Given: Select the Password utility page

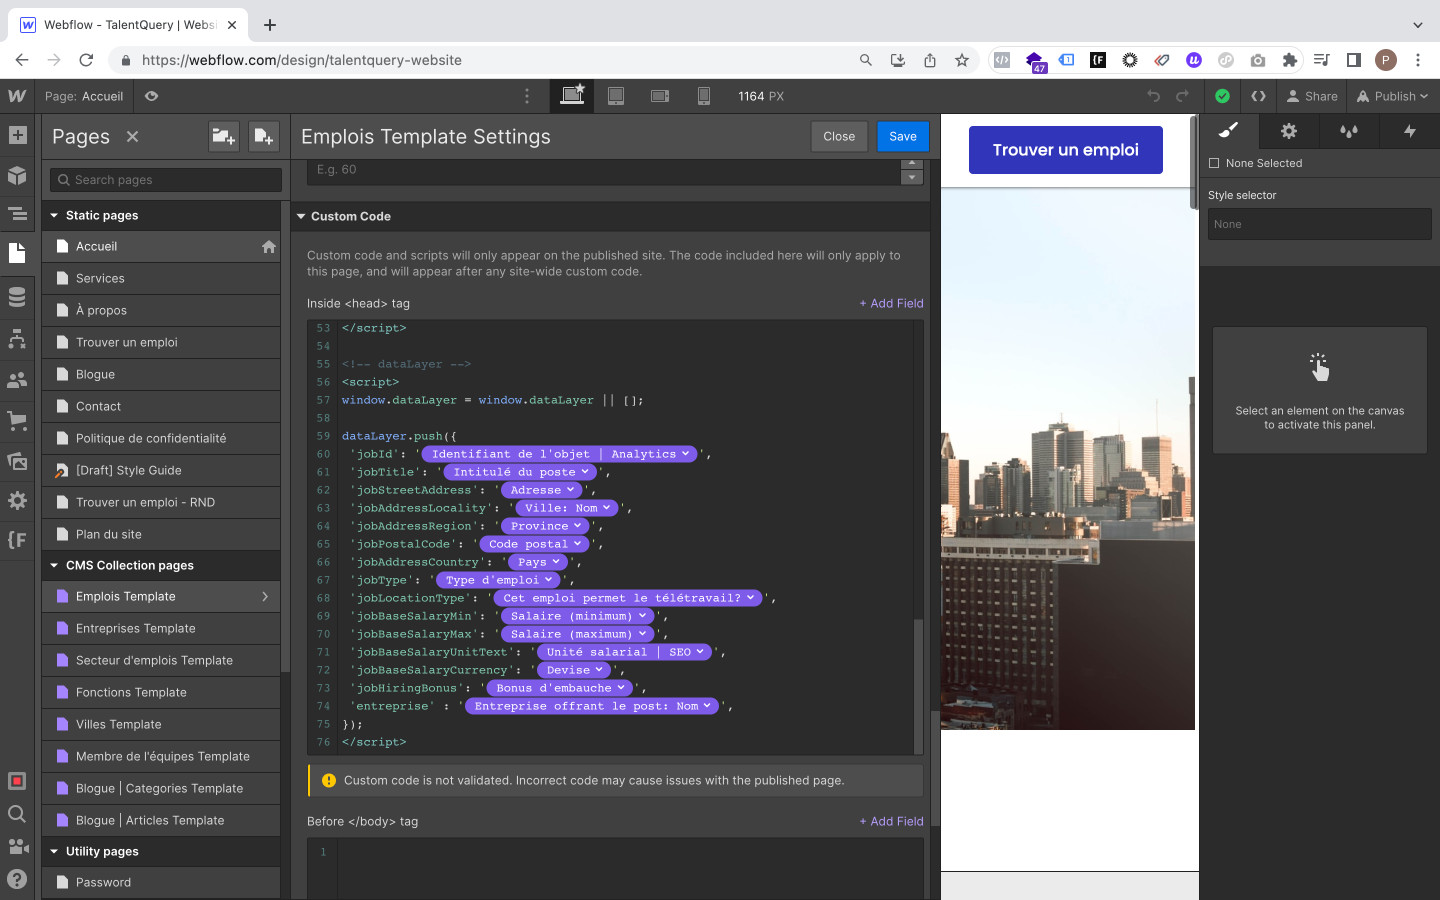Looking at the screenshot, I should 161,883.
